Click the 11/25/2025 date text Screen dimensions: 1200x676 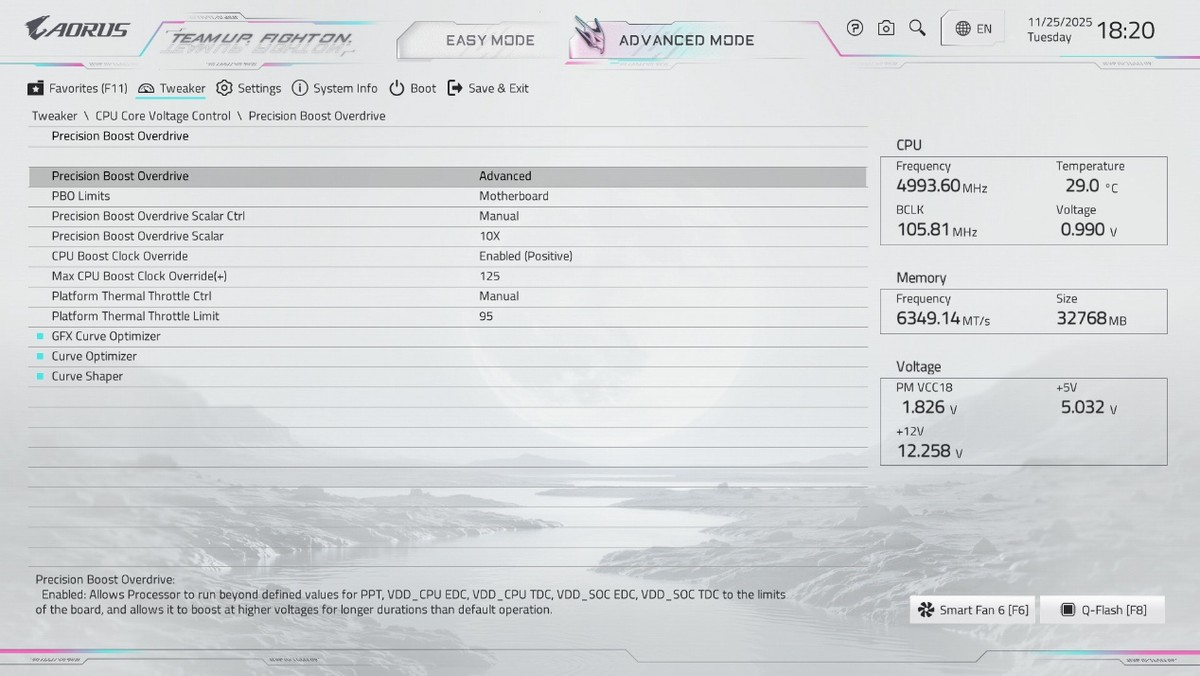tap(1060, 22)
